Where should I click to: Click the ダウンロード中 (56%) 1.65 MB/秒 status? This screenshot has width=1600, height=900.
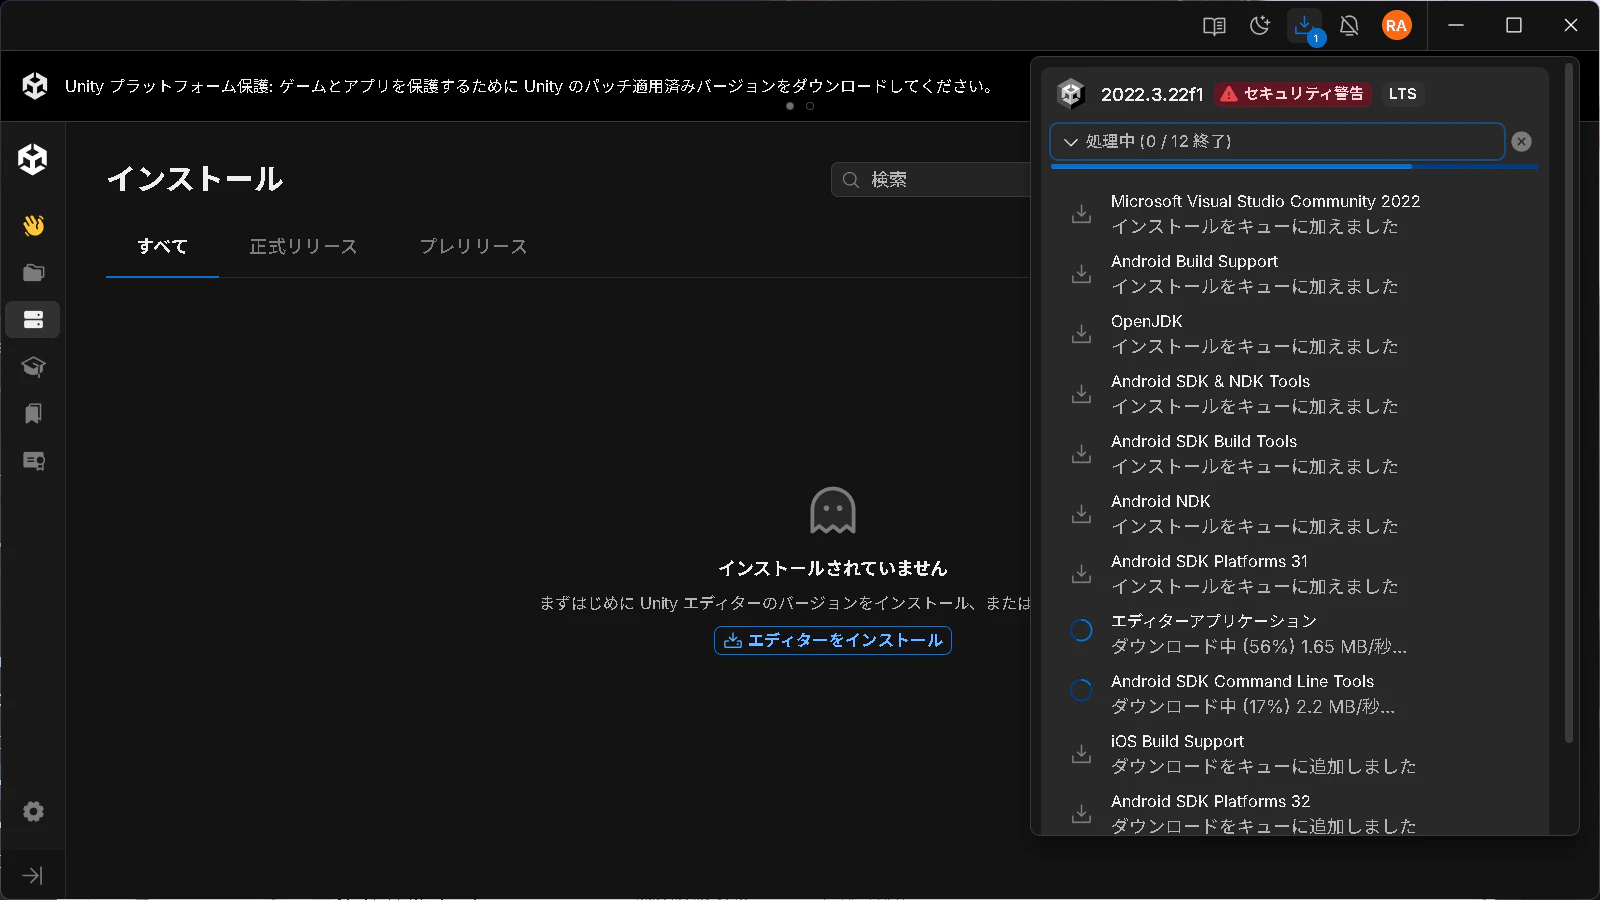[x=1259, y=647]
